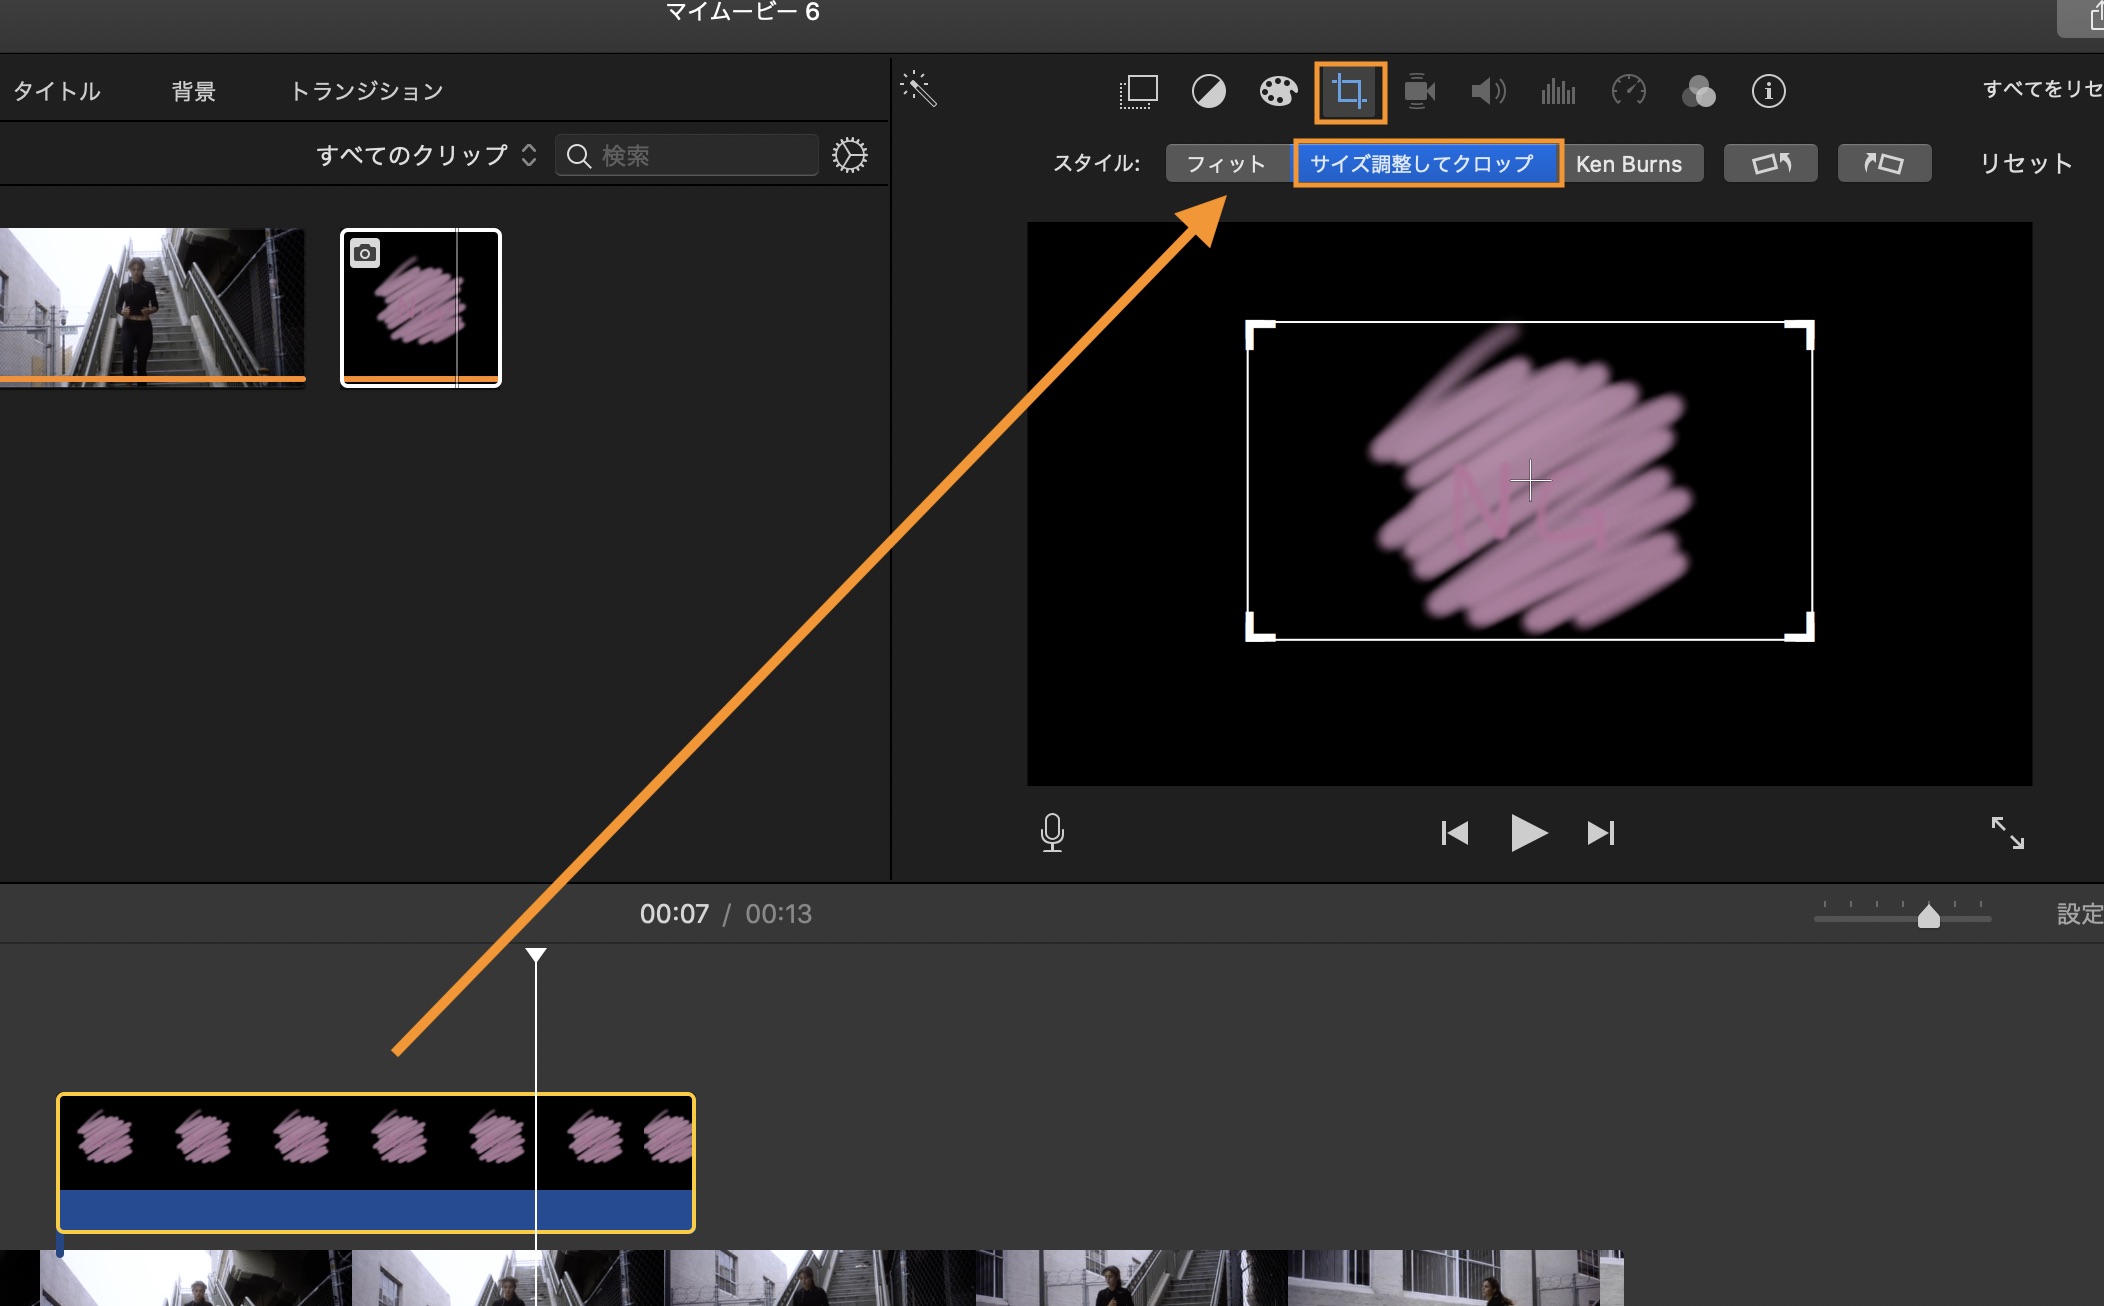Click the bottom-right crop corner handle
Image resolution: width=2104 pixels, height=1306 pixels.
tap(1800, 627)
